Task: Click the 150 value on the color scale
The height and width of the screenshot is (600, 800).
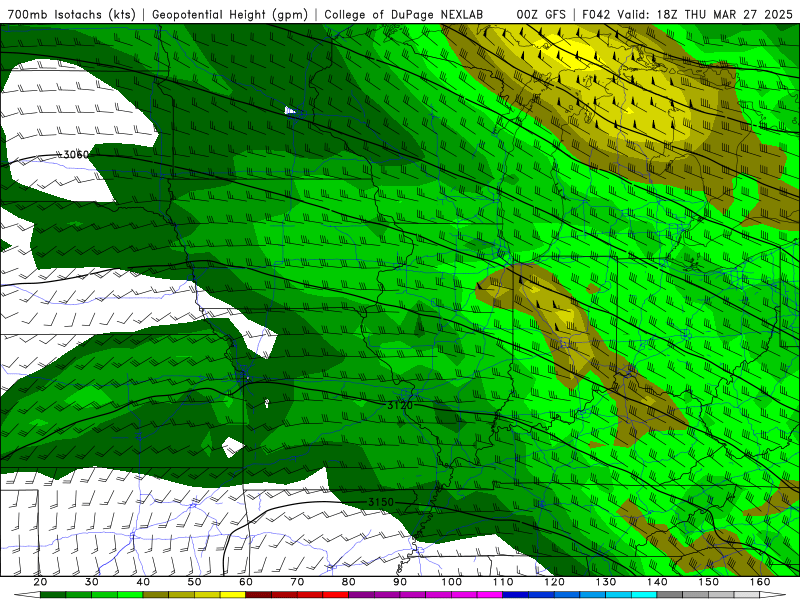Action: [709, 582]
